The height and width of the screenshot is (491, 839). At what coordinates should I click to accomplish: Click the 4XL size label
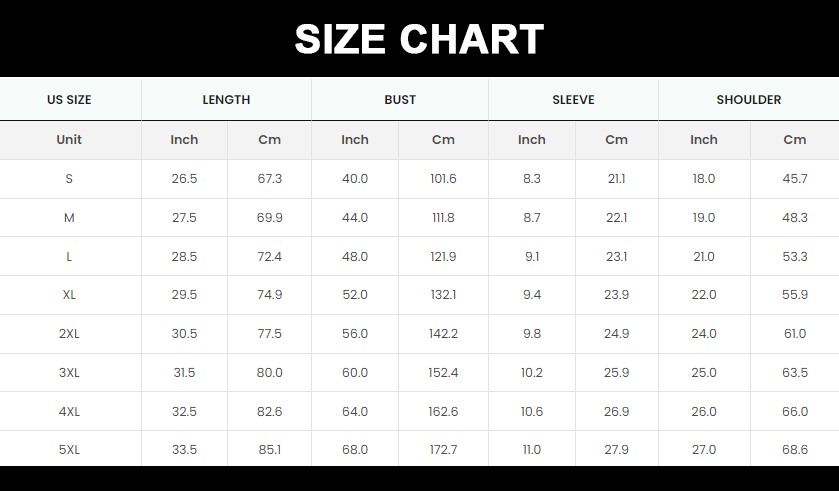(x=69, y=412)
